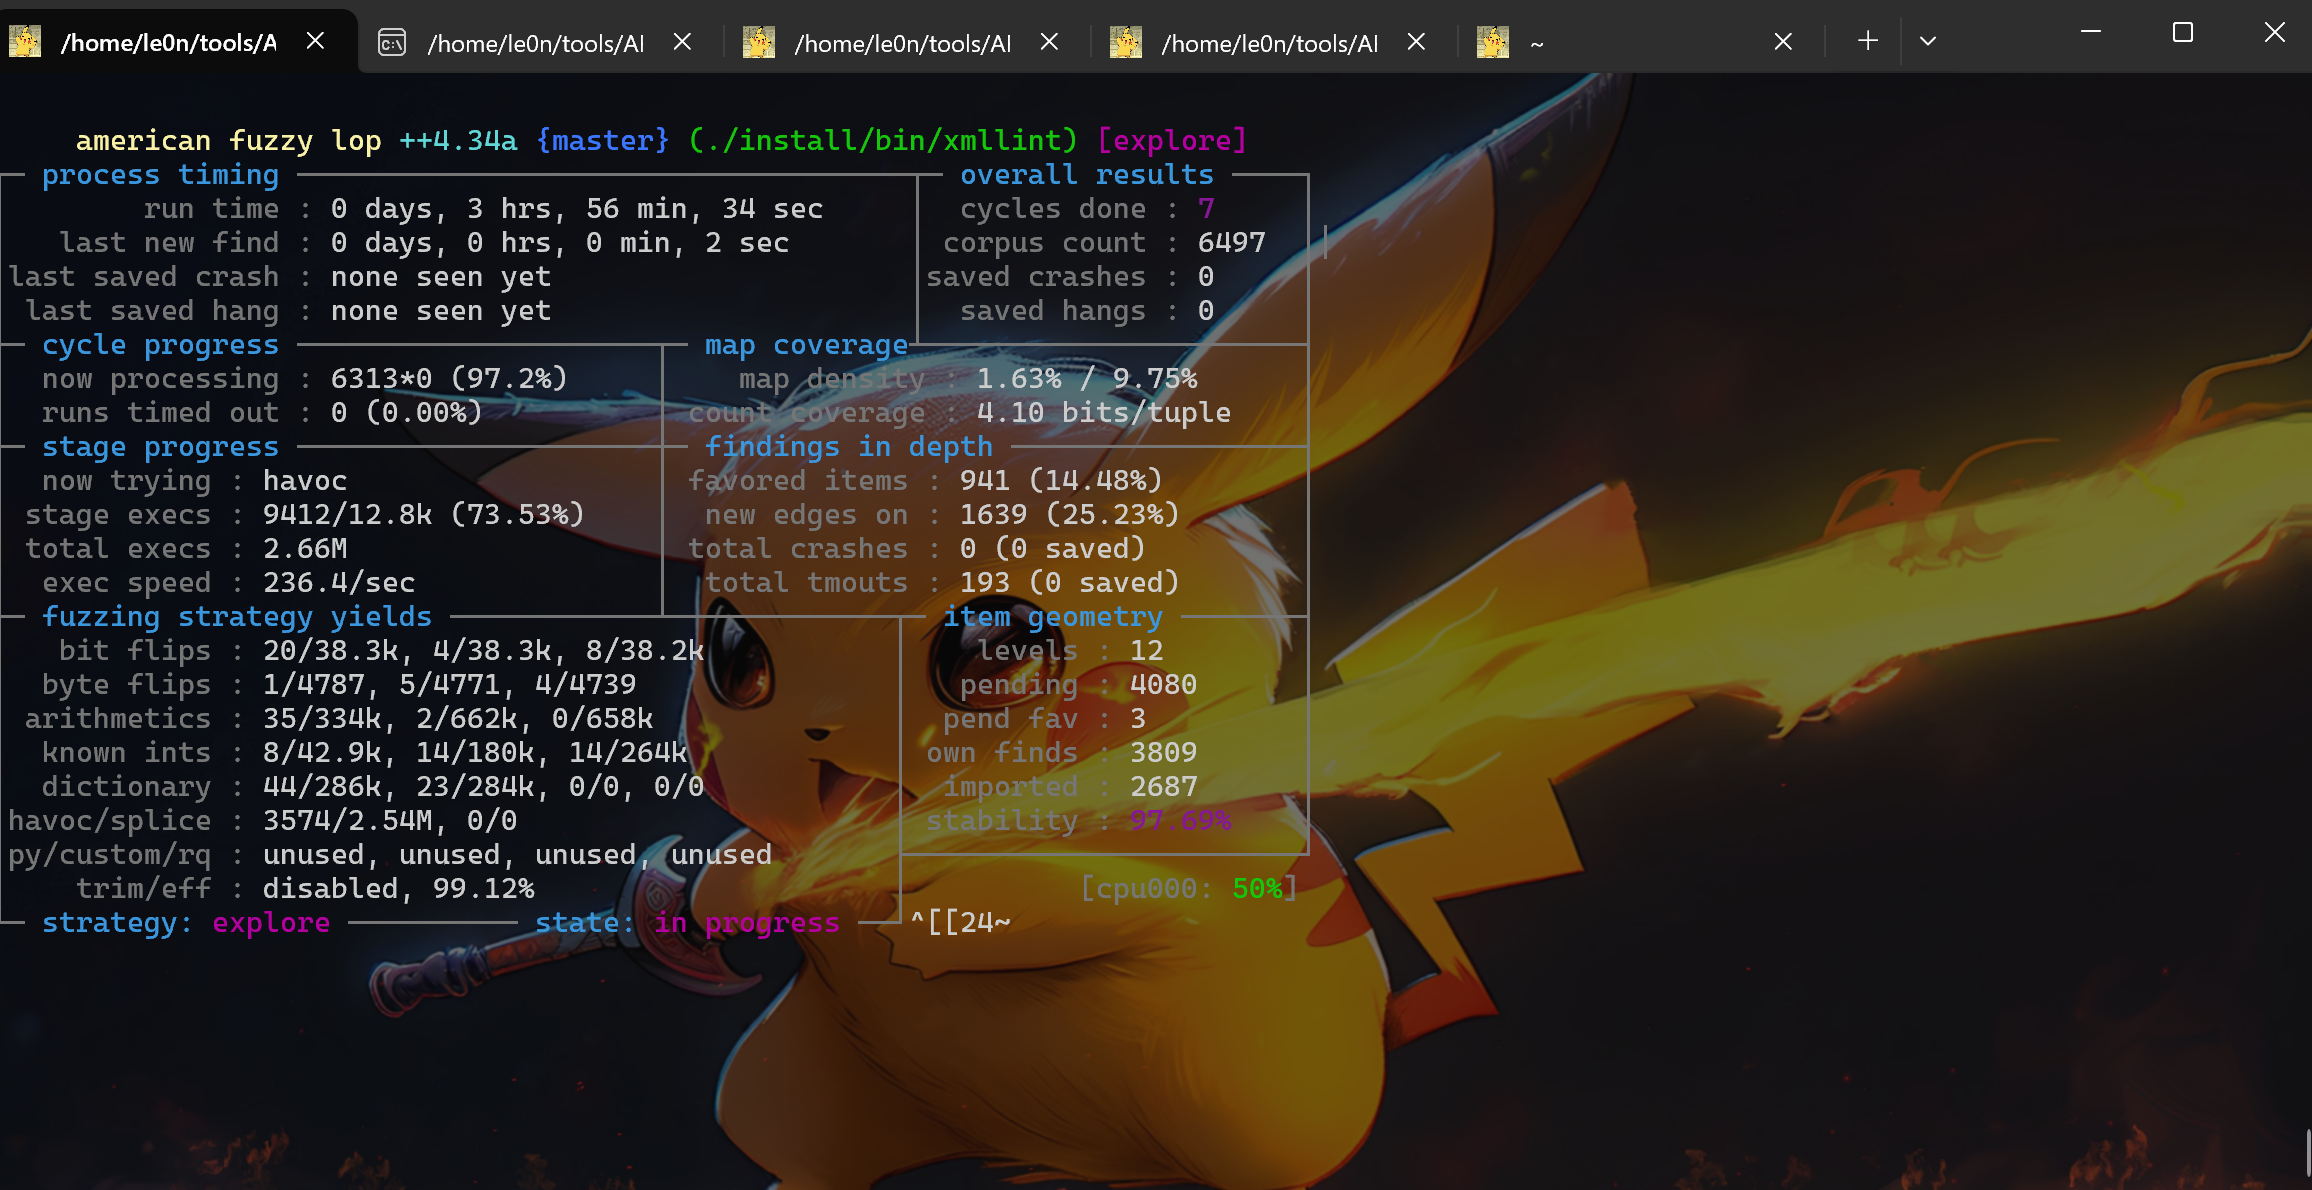Close the third terminal tab
Screen dimensions: 2312x1190
pyautogui.click(x=1049, y=41)
